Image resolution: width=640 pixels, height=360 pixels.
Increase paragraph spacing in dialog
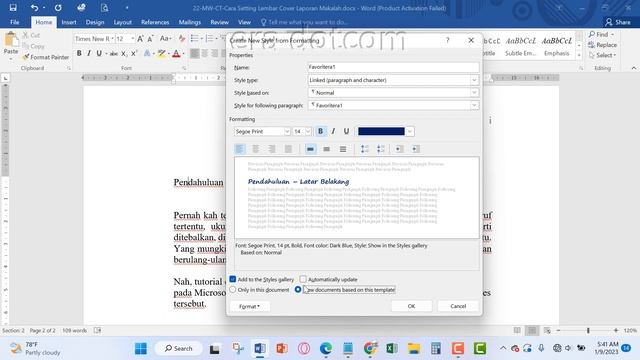point(364,149)
